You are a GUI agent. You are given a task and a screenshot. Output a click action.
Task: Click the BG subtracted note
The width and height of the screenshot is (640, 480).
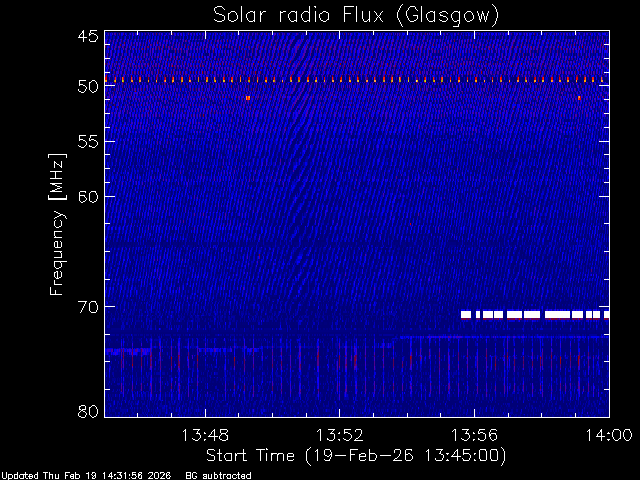(x=218, y=476)
